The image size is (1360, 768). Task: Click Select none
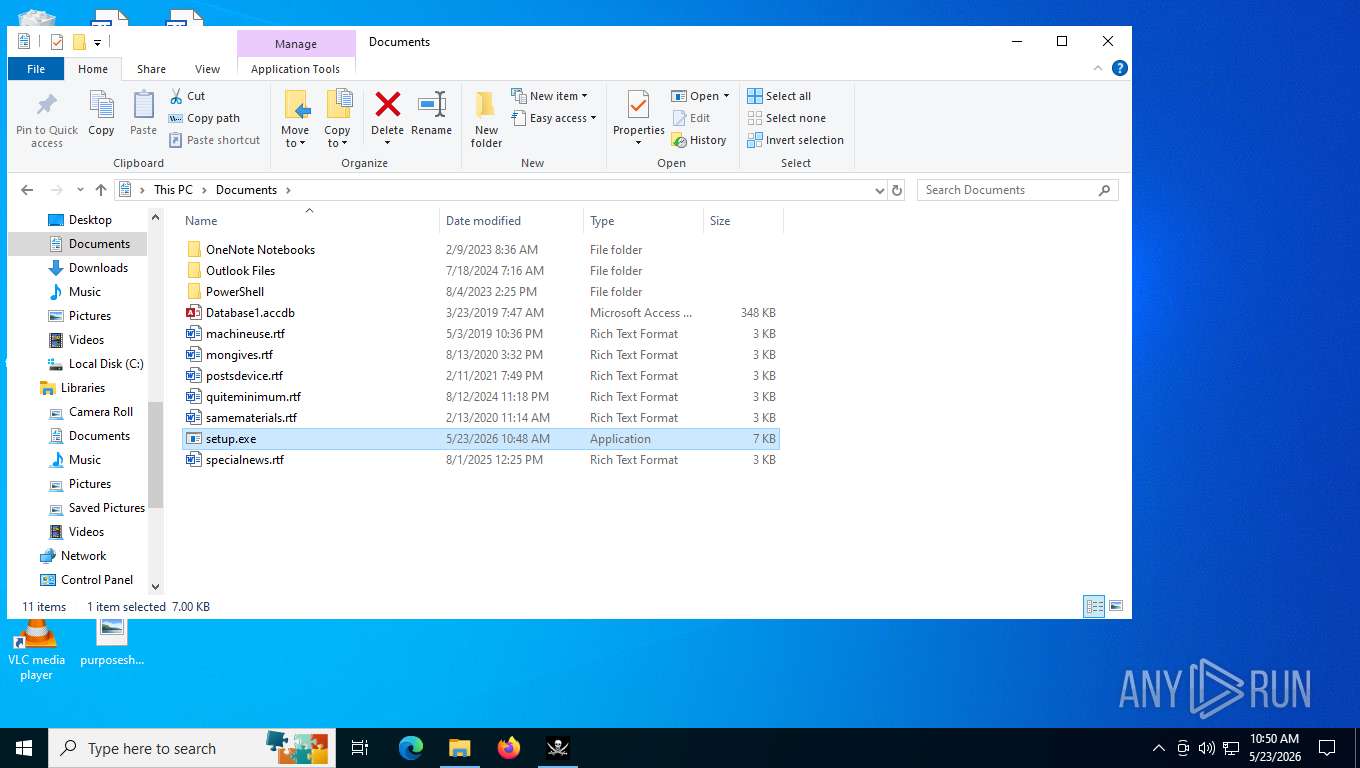786,118
